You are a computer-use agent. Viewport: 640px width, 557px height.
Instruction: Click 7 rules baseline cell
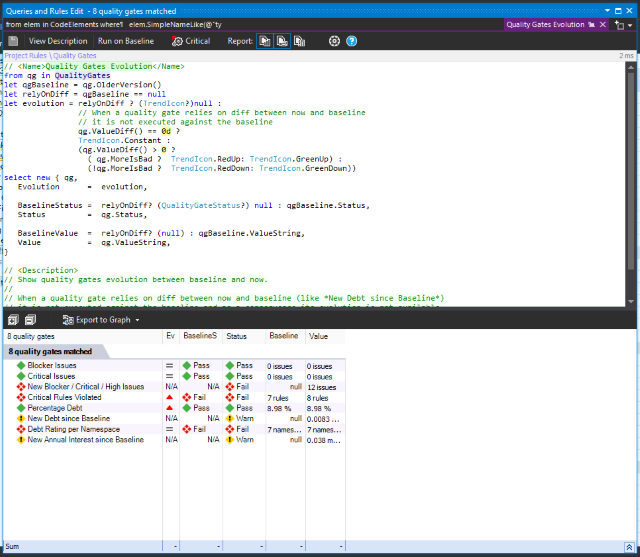(278, 398)
